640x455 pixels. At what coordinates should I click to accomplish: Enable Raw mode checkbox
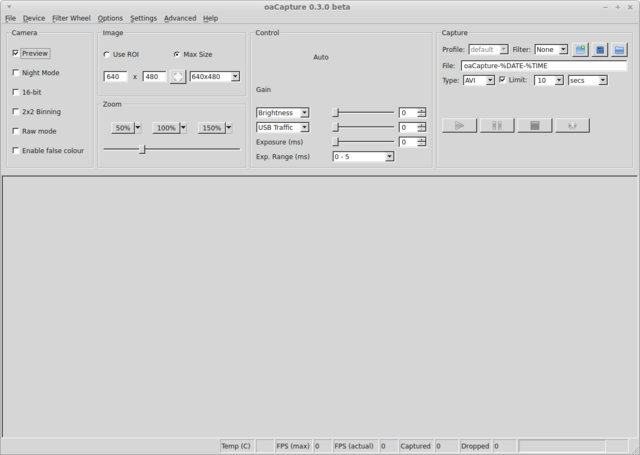pyautogui.click(x=16, y=131)
